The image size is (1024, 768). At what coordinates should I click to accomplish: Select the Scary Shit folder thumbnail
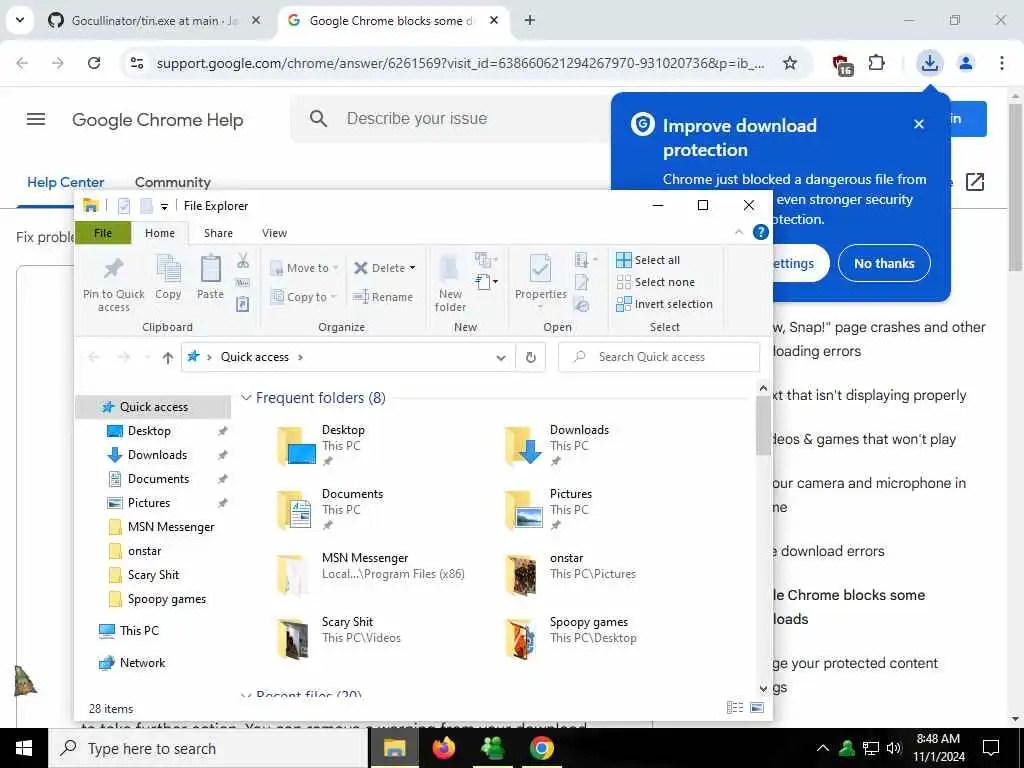pos(293,639)
